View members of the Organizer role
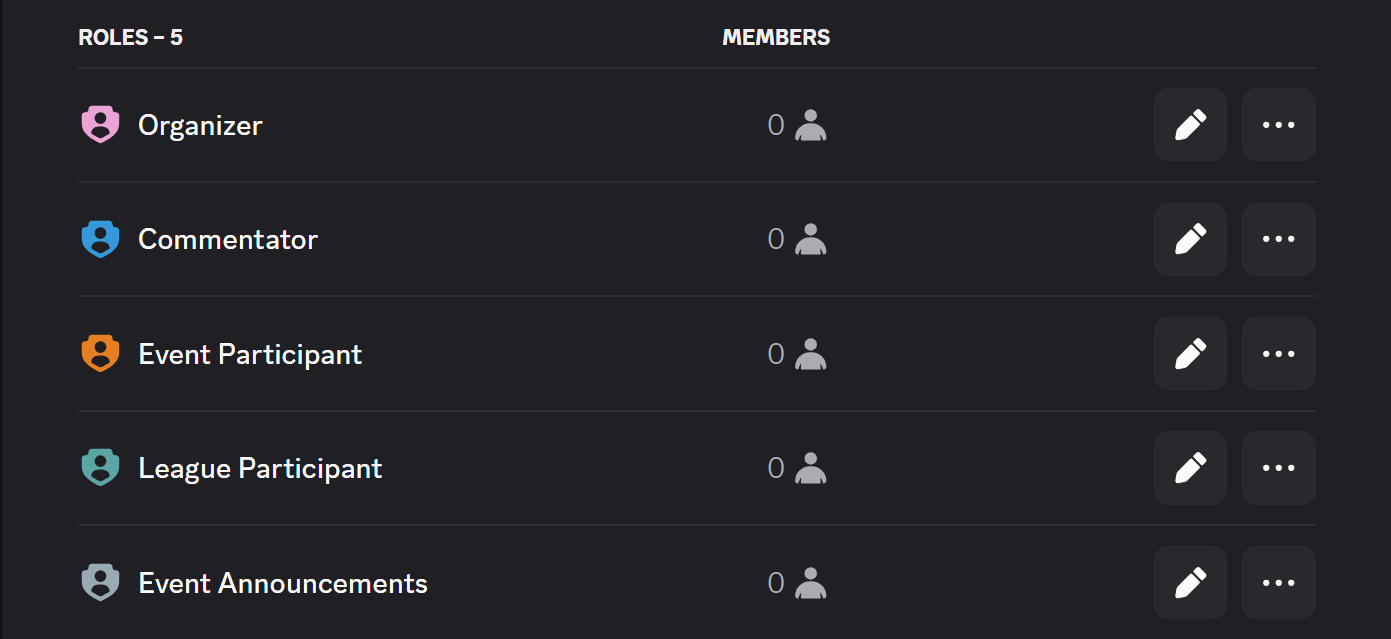 pyautogui.click(x=797, y=125)
